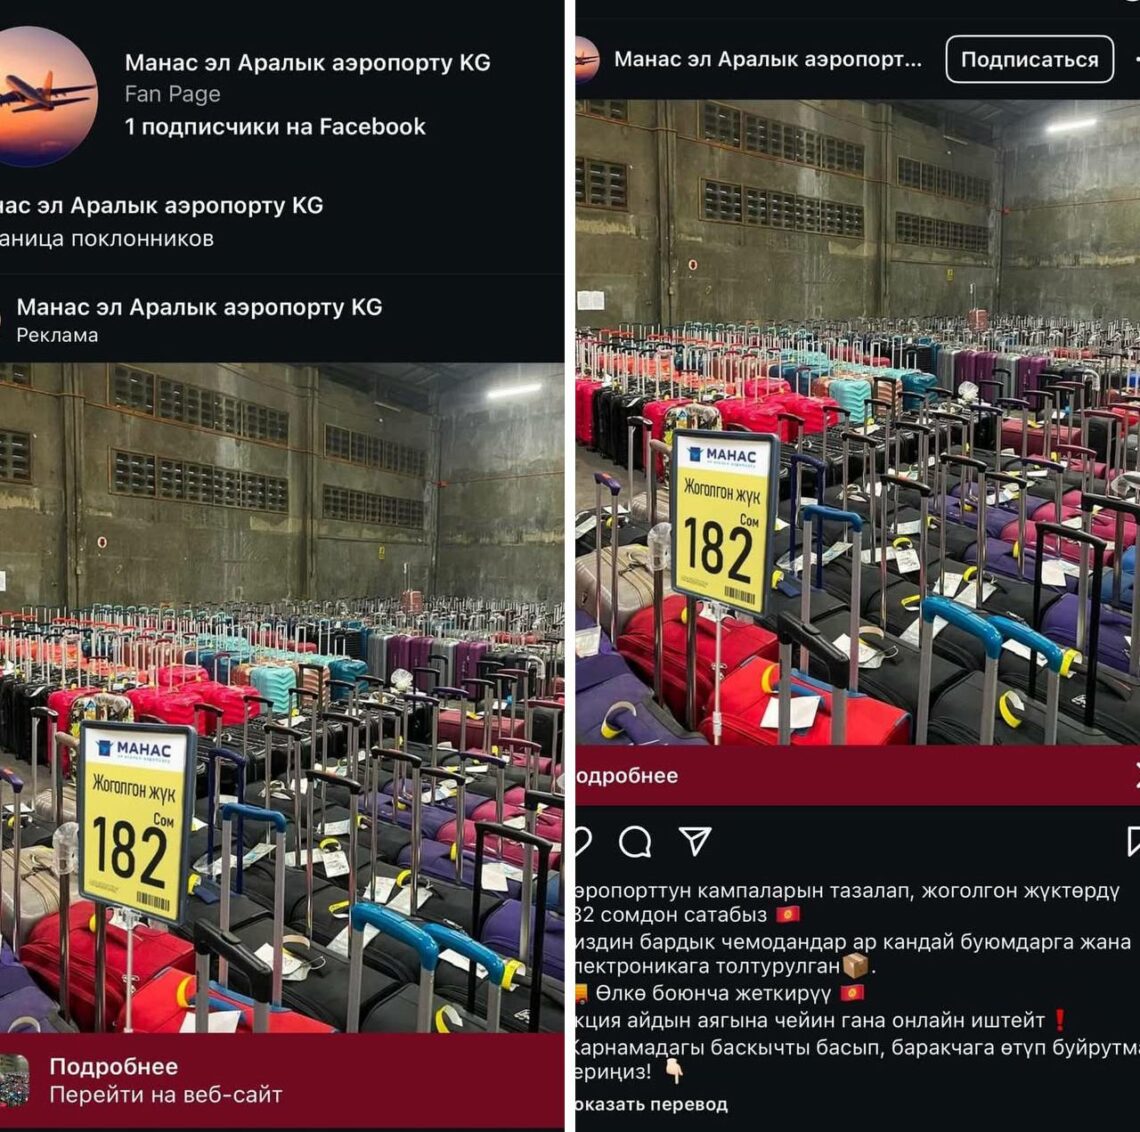Tap the comment speech bubble icon
The width and height of the screenshot is (1140, 1132).
pos(635,841)
